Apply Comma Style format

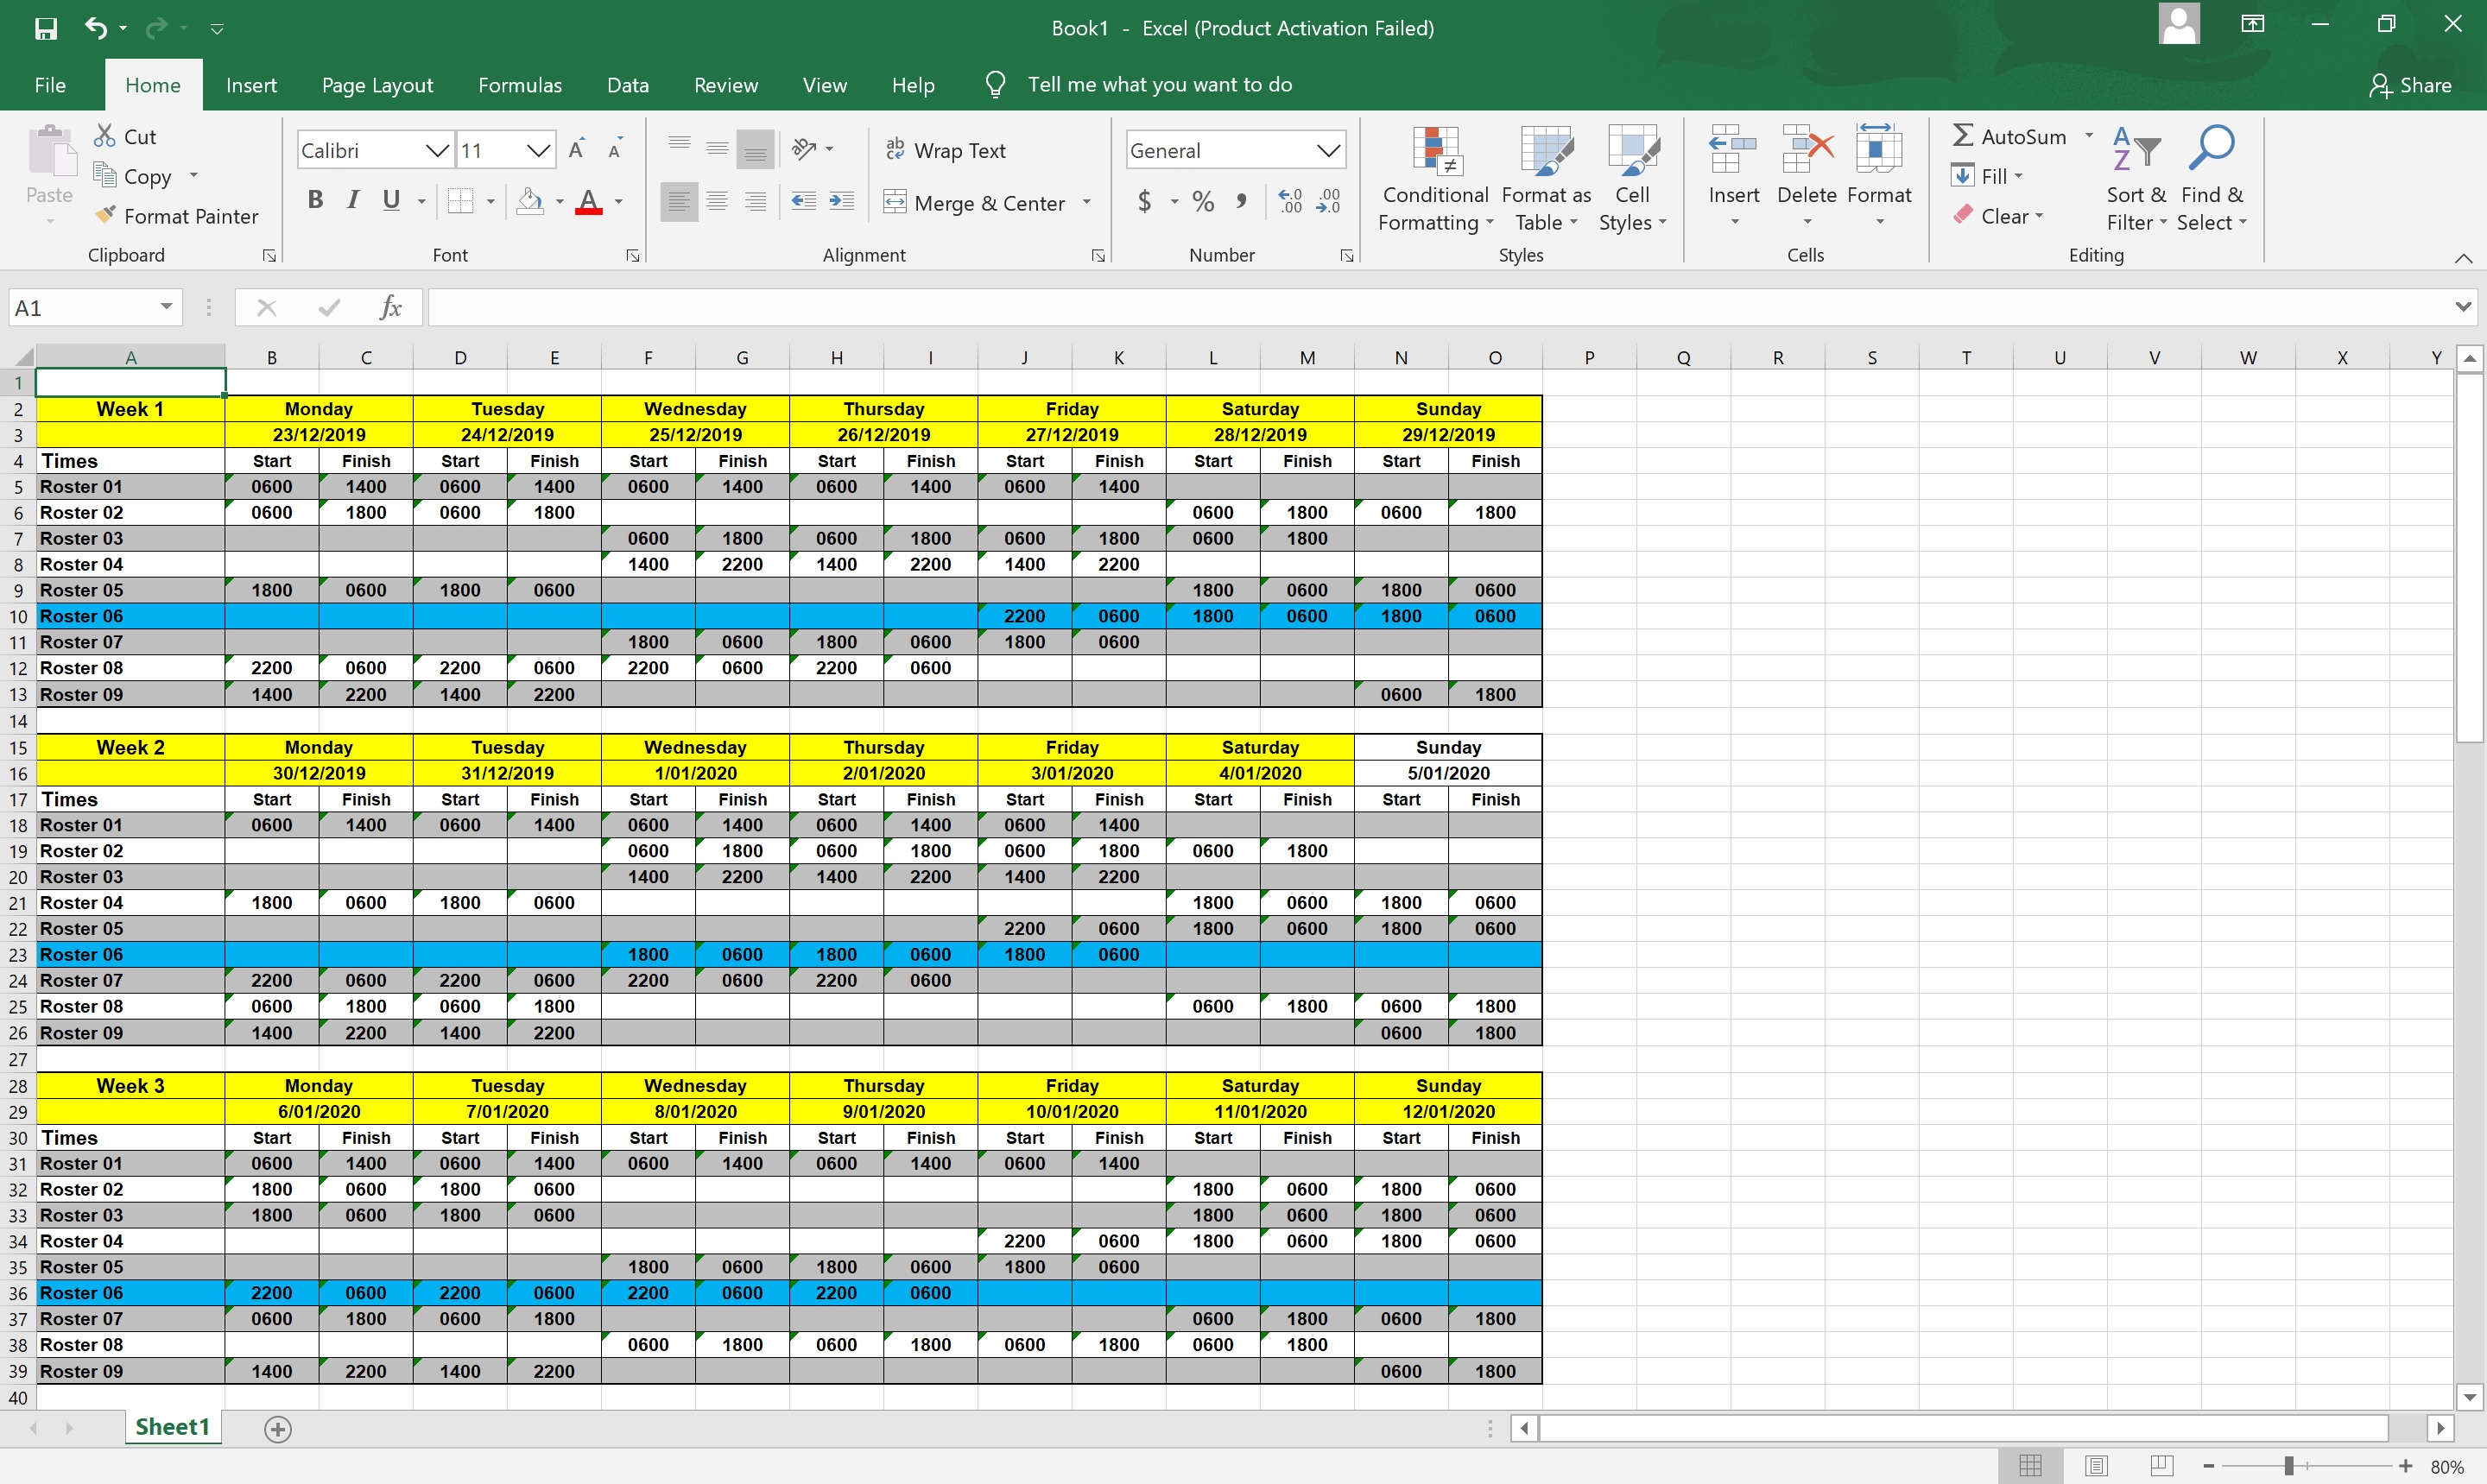click(x=1241, y=201)
